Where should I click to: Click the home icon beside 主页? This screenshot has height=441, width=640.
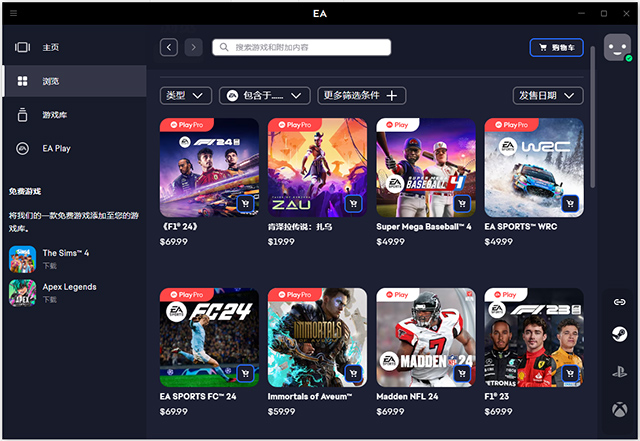(x=22, y=47)
